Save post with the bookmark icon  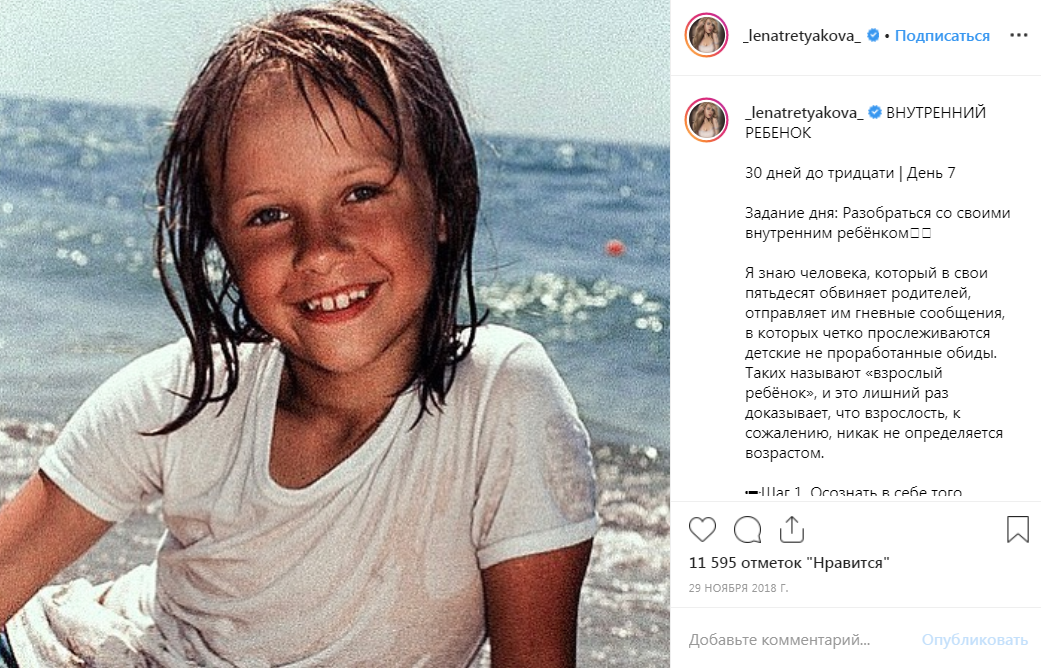pos(1017,529)
